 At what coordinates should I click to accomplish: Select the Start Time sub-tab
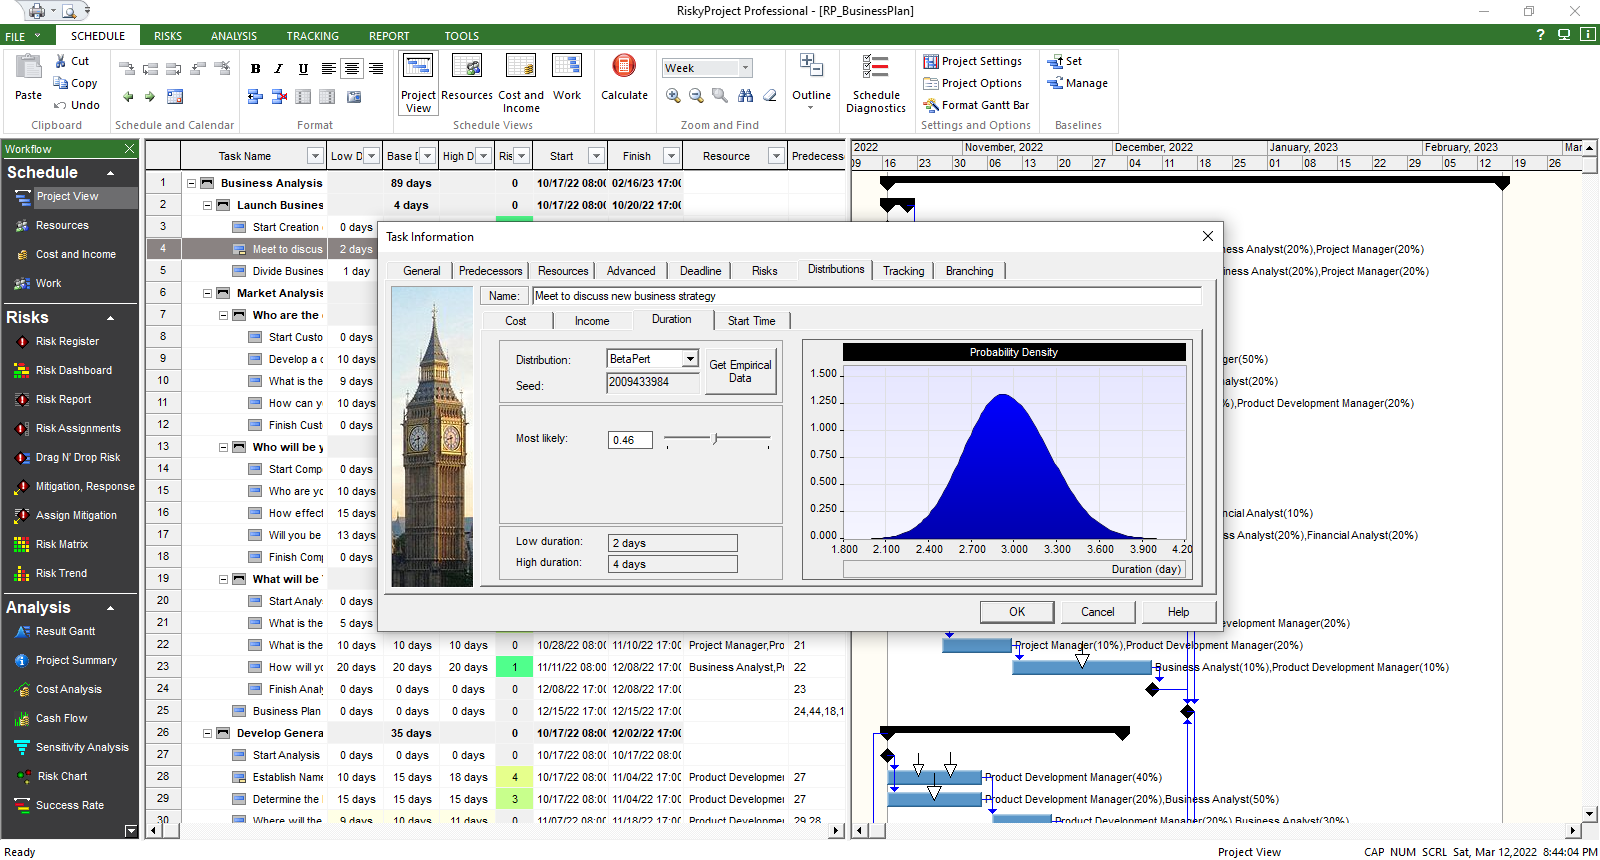coord(751,321)
